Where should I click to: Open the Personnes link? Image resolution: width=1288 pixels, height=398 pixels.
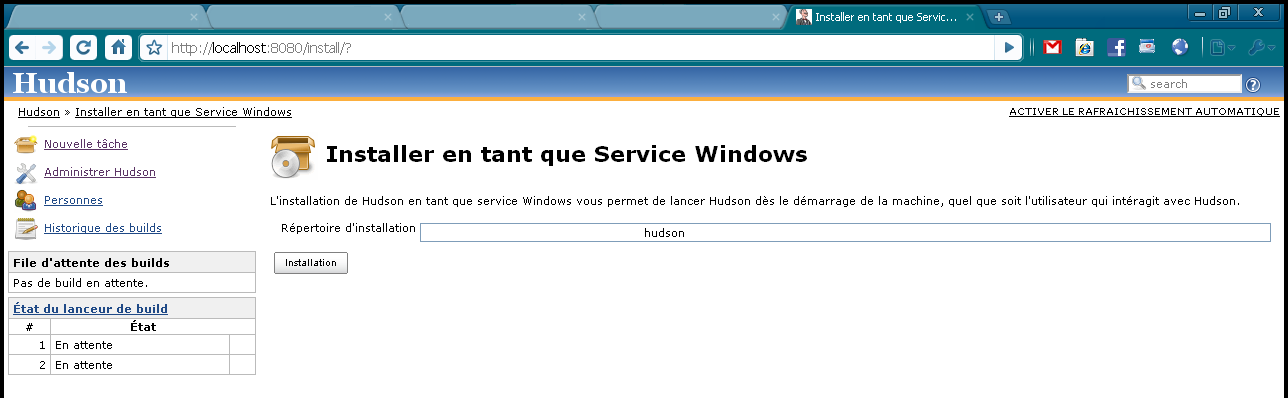[73, 200]
